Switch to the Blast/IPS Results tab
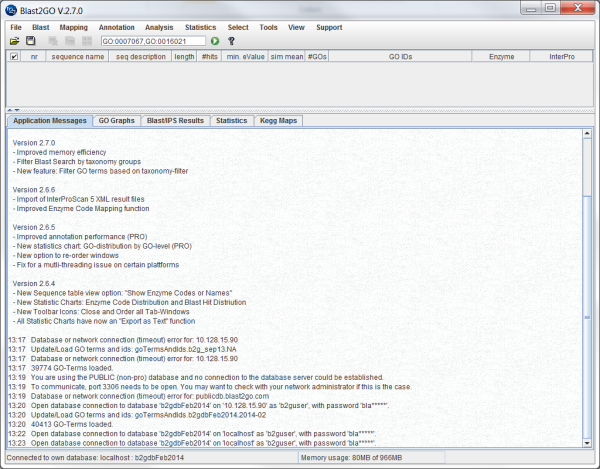The width and height of the screenshot is (600, 469). pyautogui.click(x=175, y=121)
